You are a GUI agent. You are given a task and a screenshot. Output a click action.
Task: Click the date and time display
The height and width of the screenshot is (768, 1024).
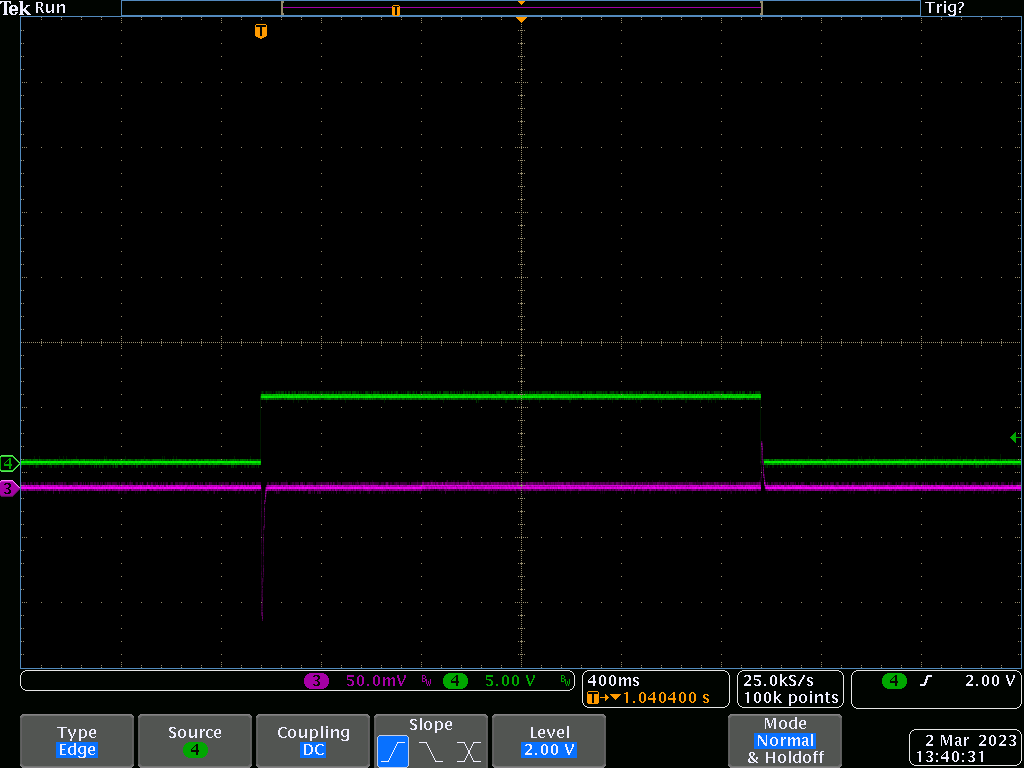pos(964,749)
